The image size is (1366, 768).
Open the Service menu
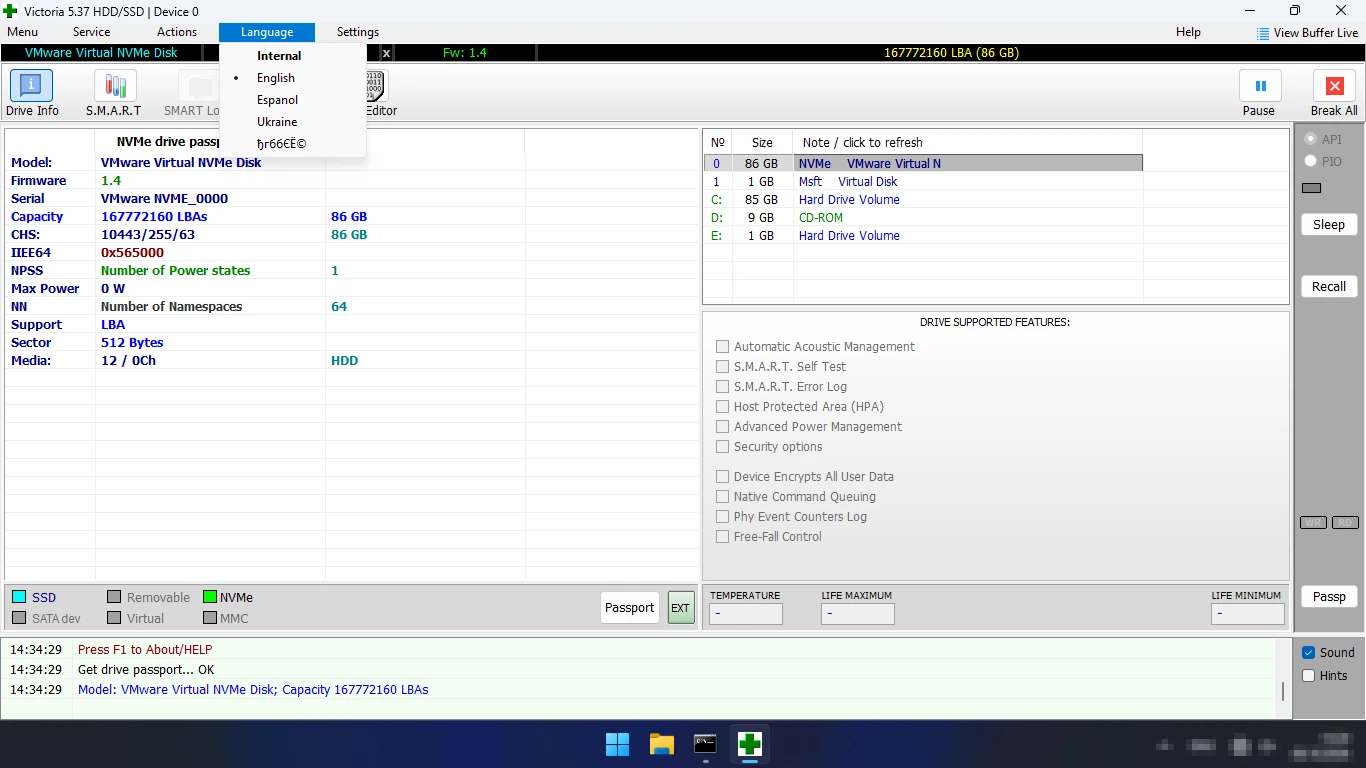tap(91, 32)
